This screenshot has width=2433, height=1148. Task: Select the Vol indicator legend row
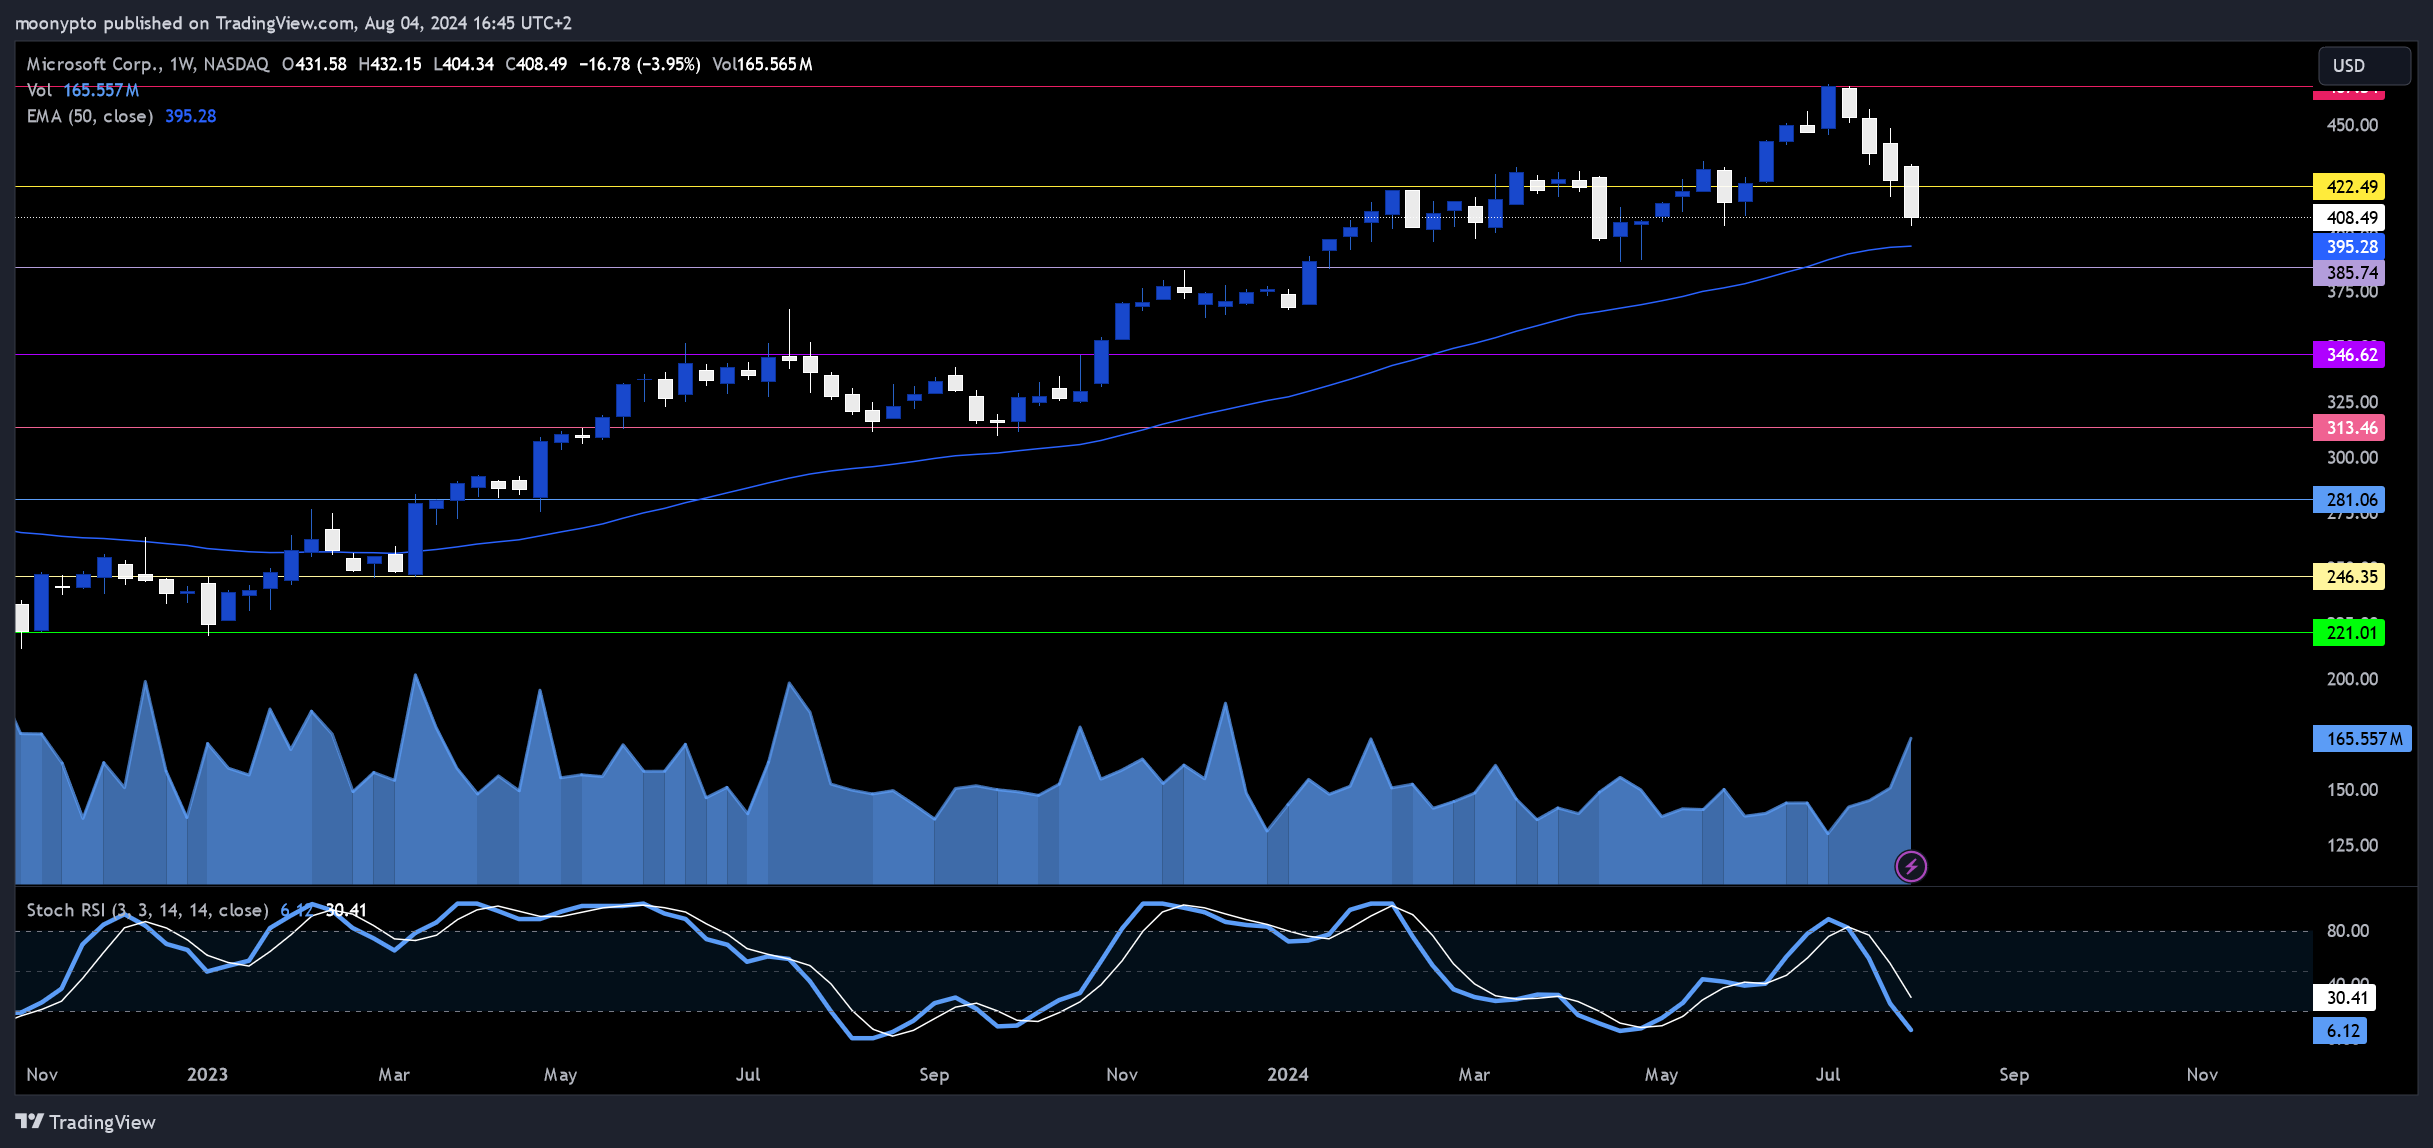click(83, 90)
